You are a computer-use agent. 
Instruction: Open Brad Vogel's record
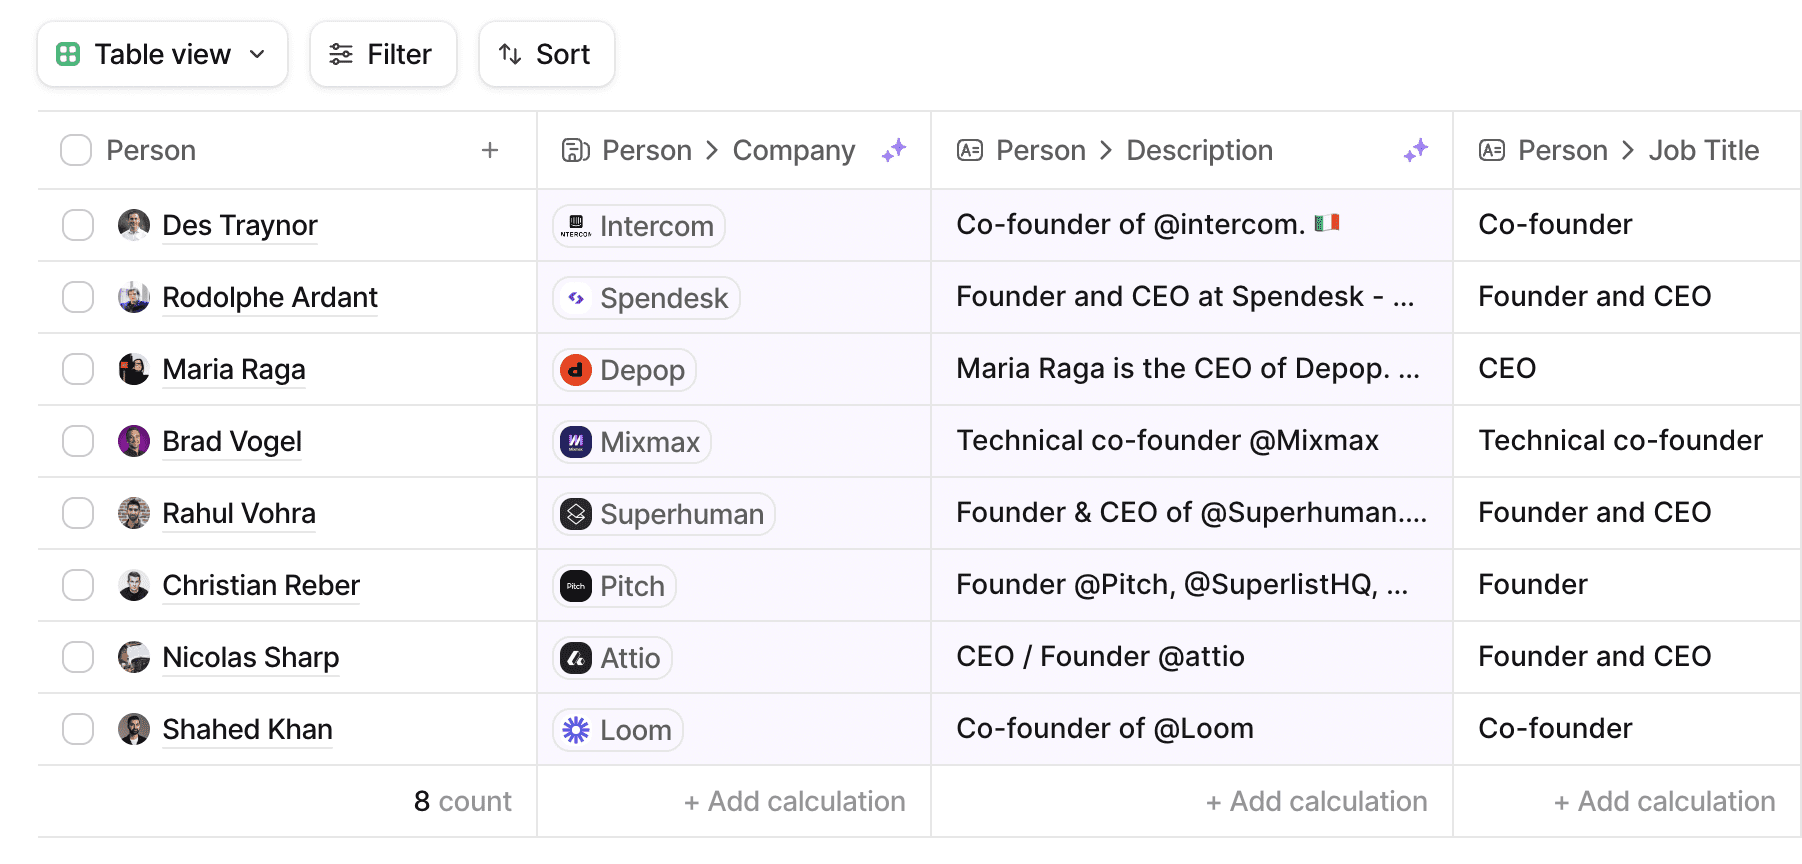pos(232,441)
